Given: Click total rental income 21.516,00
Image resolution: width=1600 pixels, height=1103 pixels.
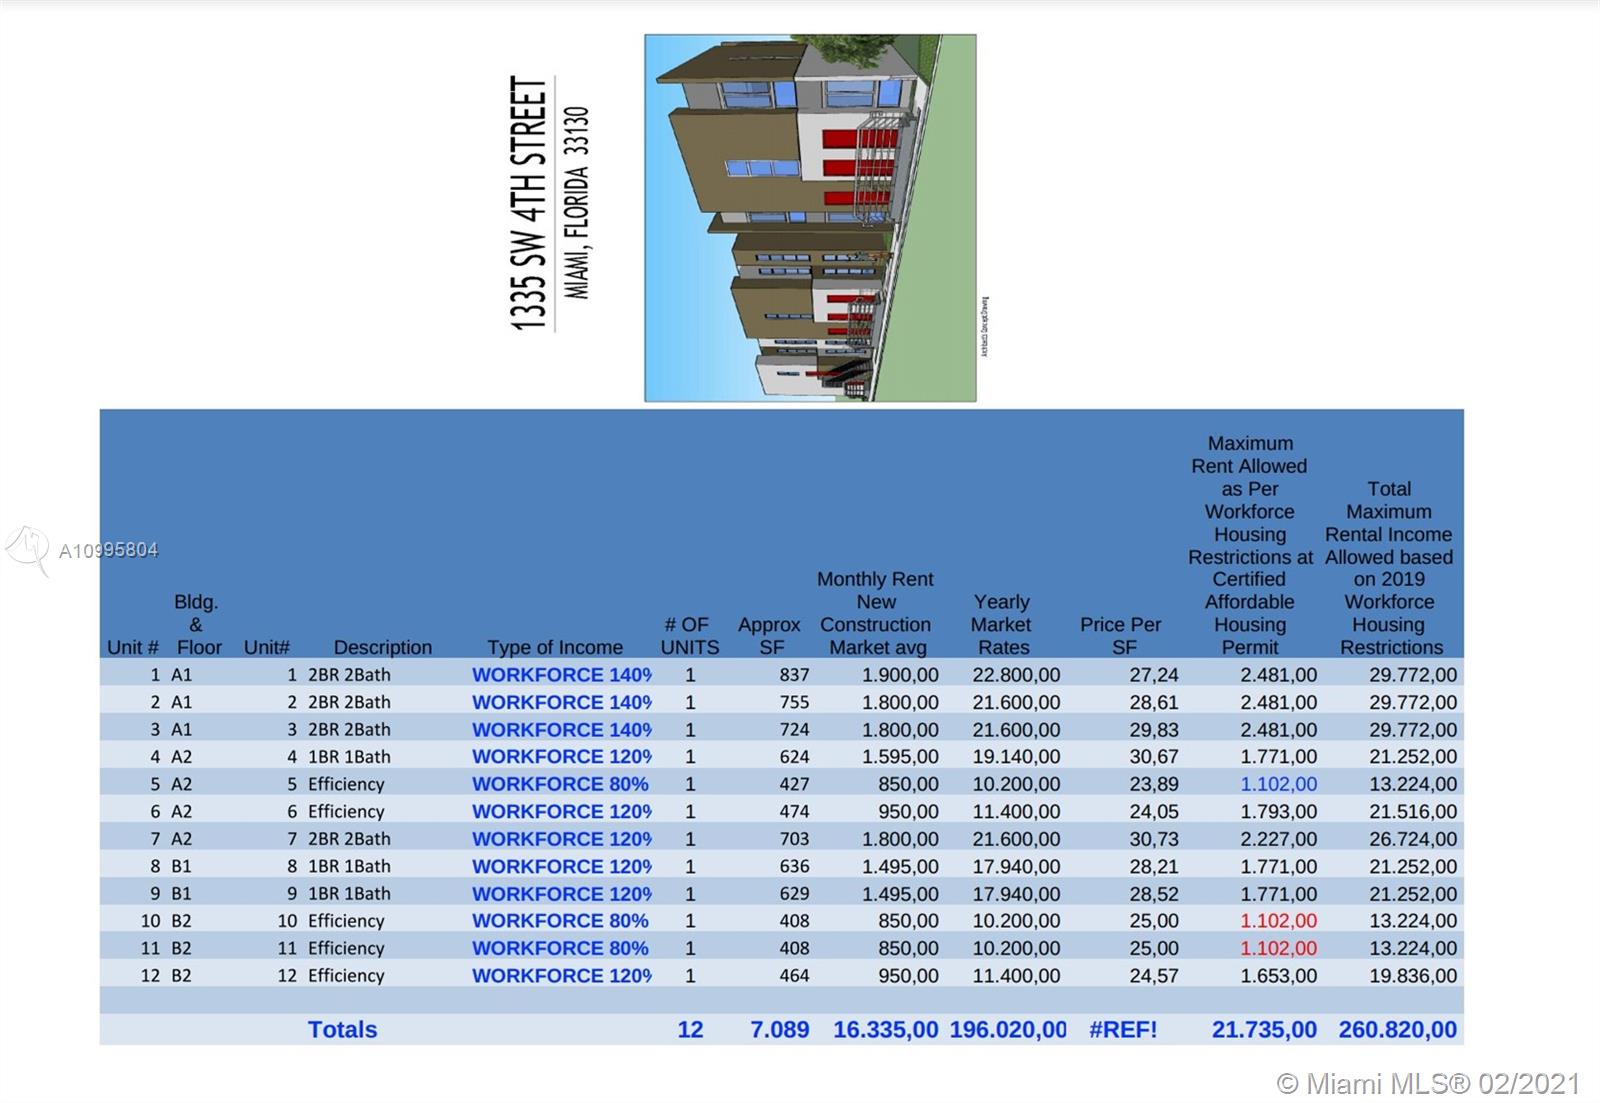Looking at the screenshot, I should pyautogui.click(x=1413, y=812).
